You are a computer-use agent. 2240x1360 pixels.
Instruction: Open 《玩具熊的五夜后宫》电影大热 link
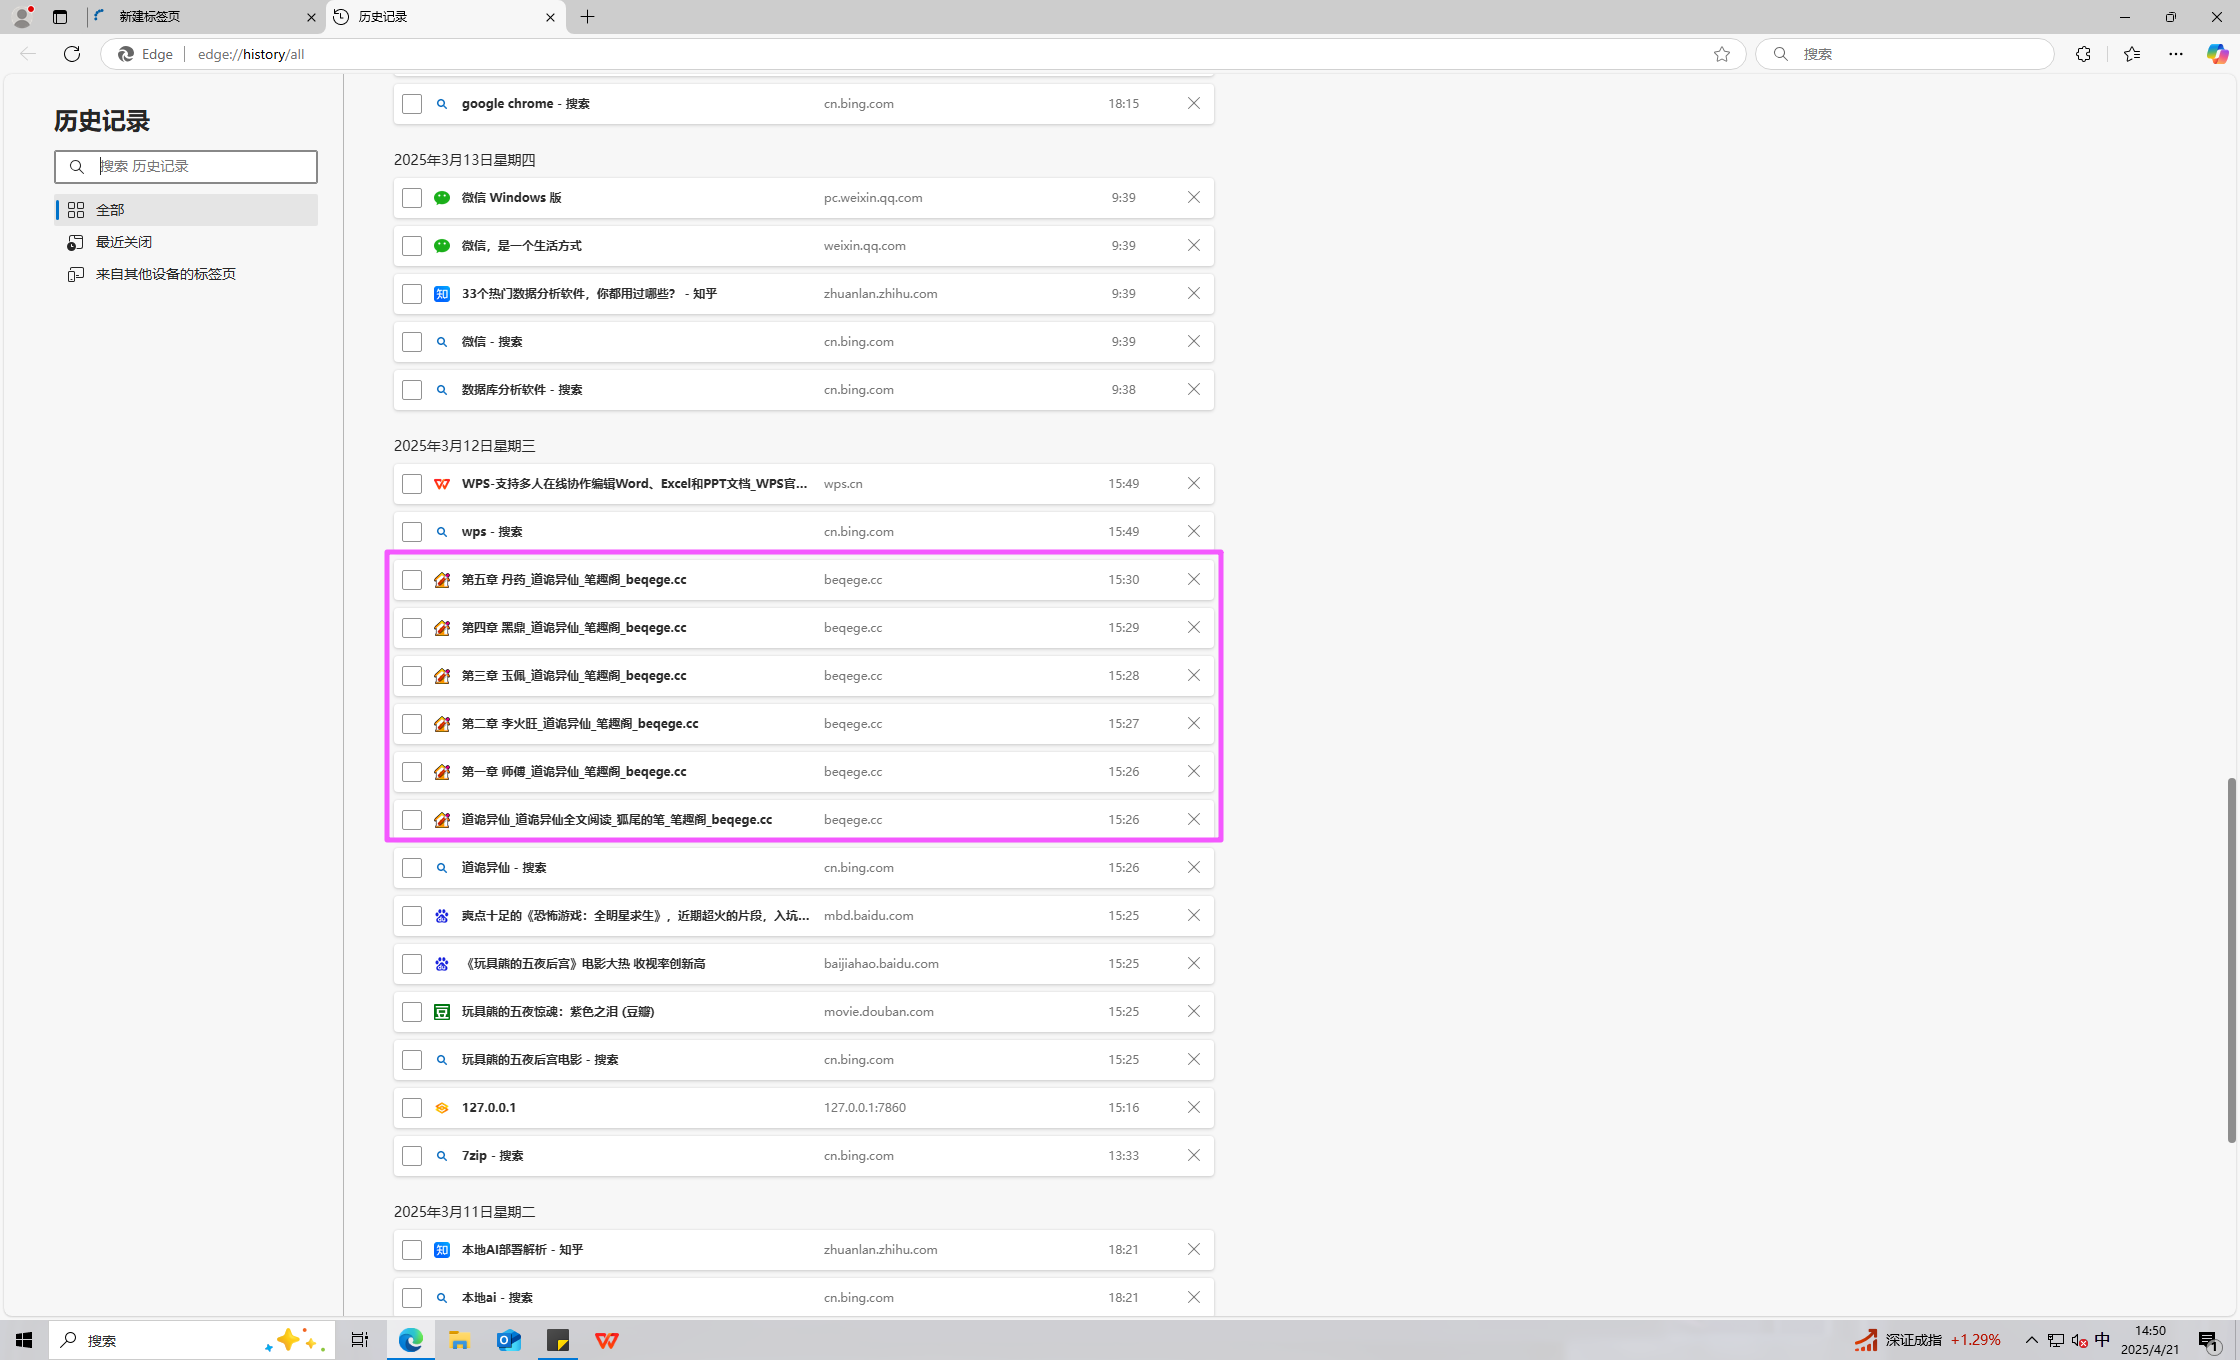pyautogui.click(x=583, y=963)
